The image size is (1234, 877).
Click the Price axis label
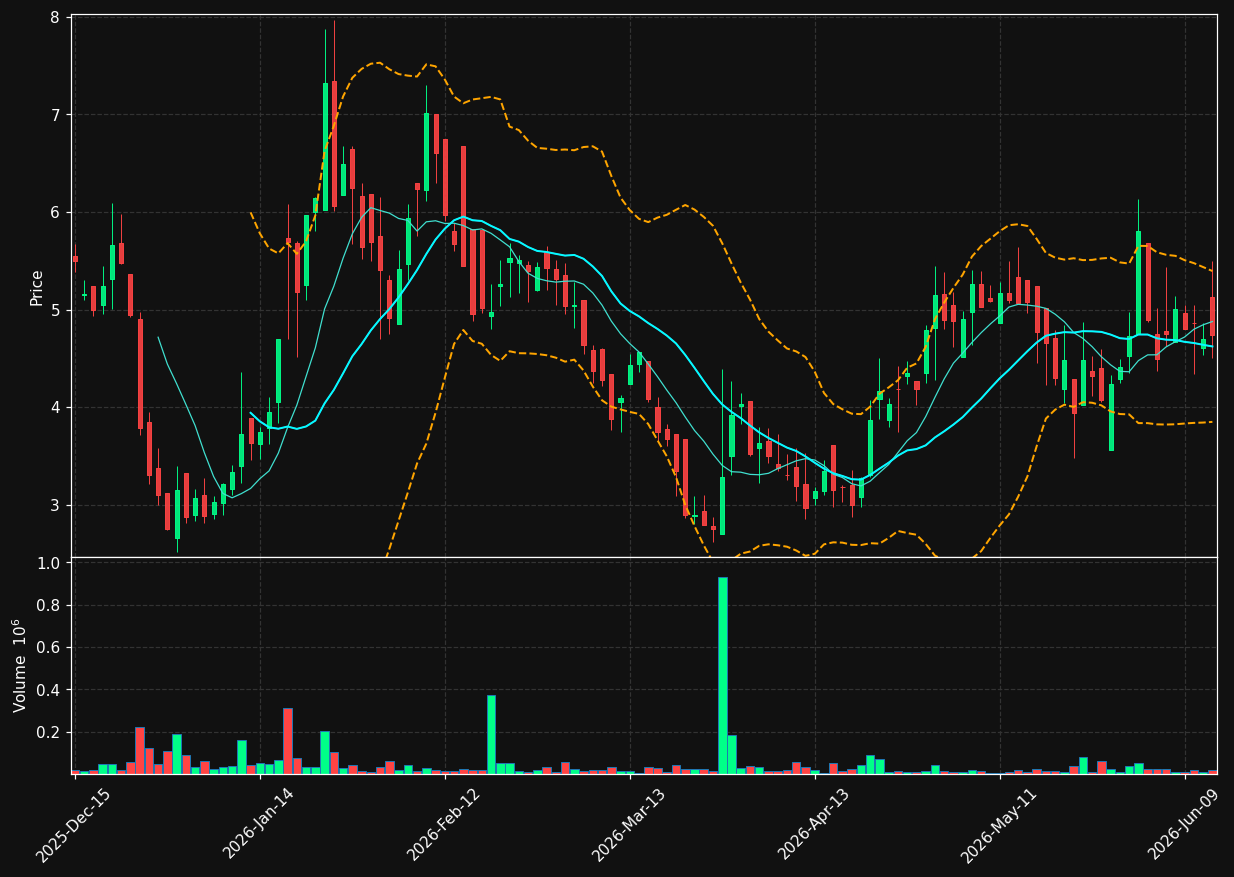[37, 287]
